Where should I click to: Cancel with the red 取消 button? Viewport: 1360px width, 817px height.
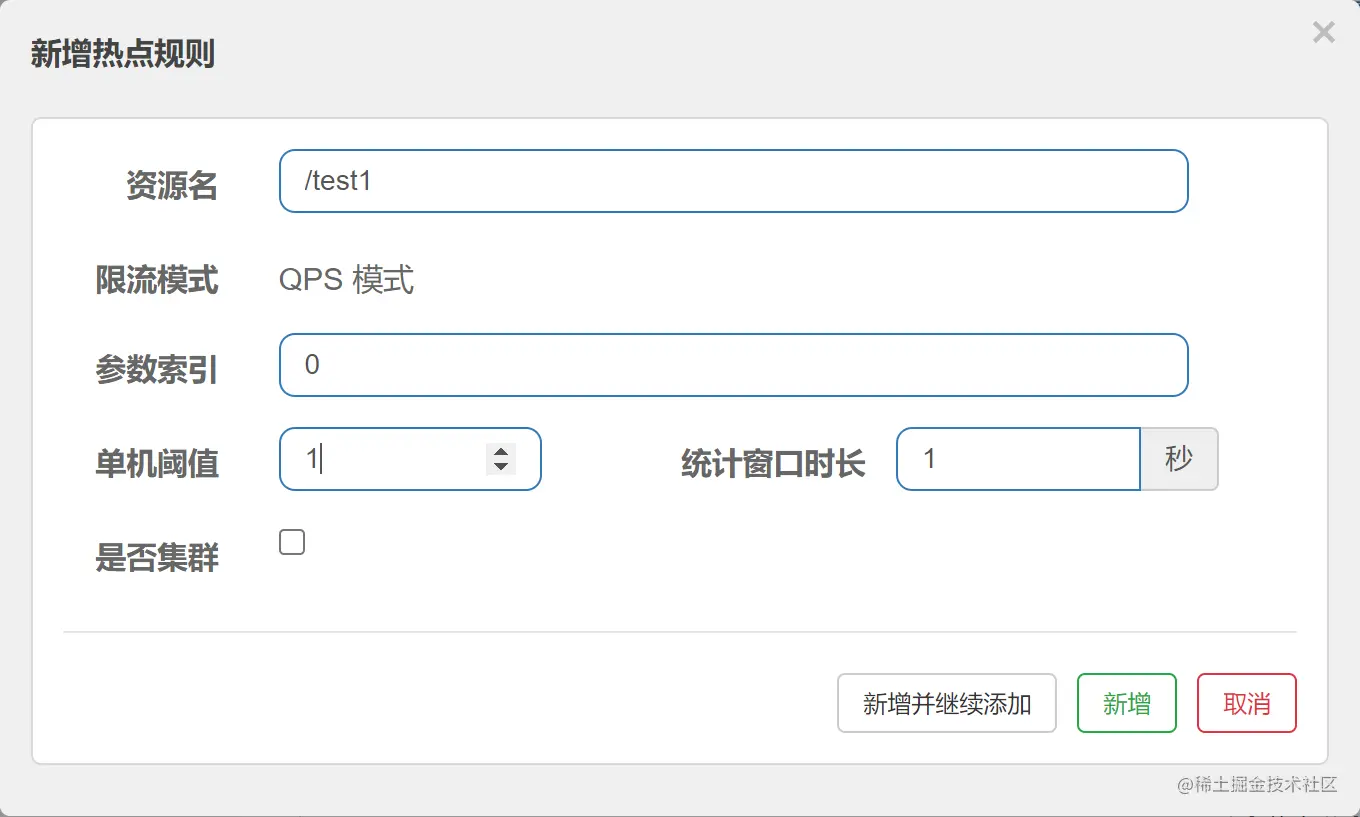tap(1247, 703)
